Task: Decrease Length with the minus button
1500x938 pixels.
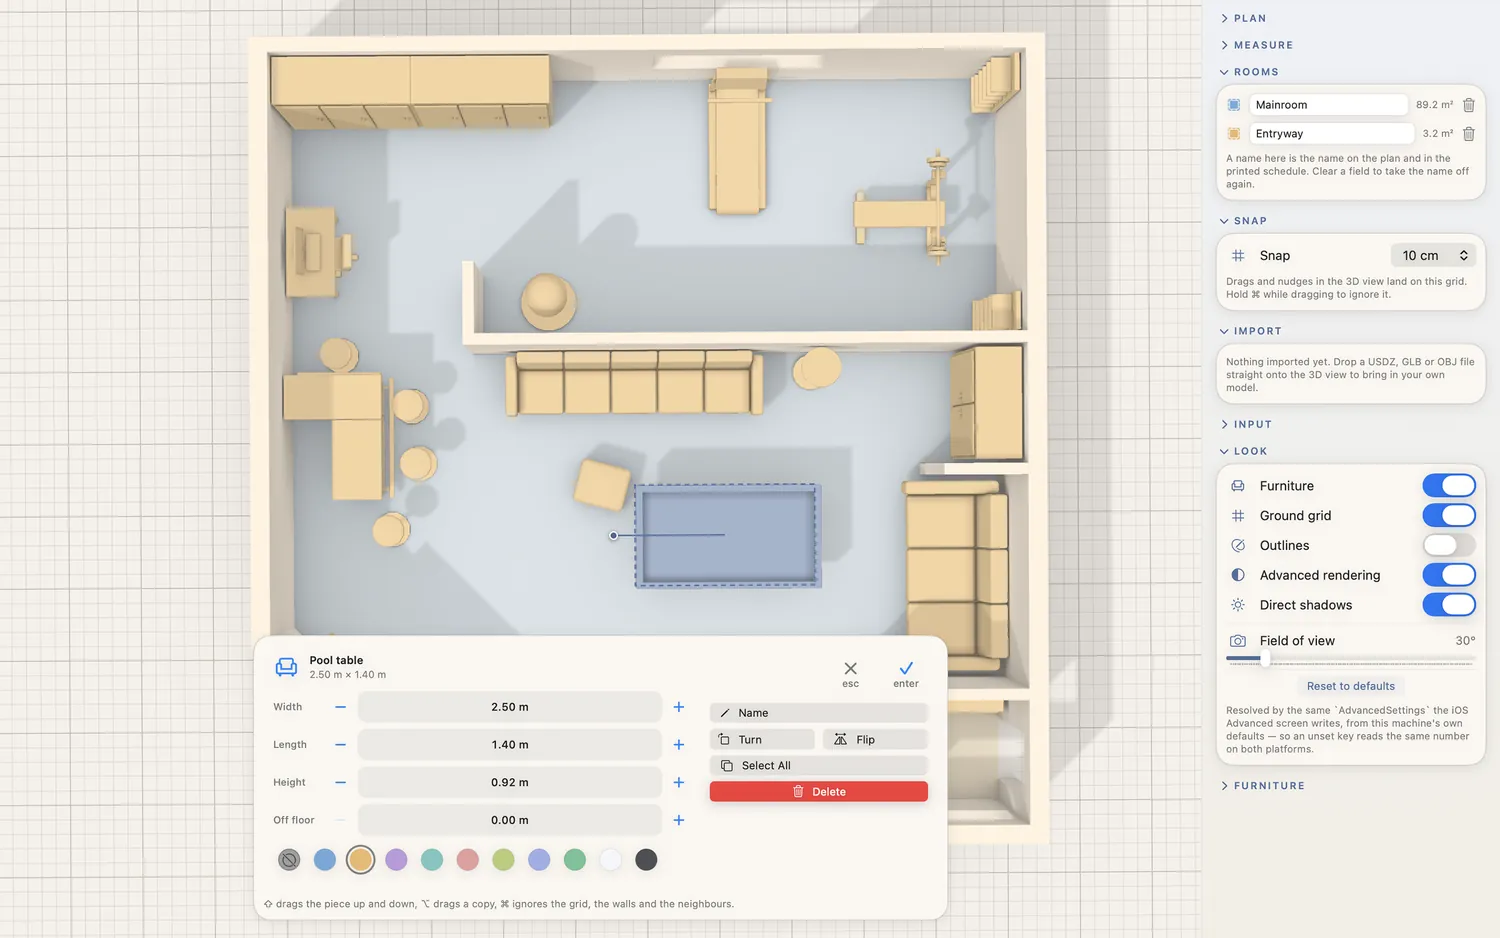Action: (x=340, y=745)
